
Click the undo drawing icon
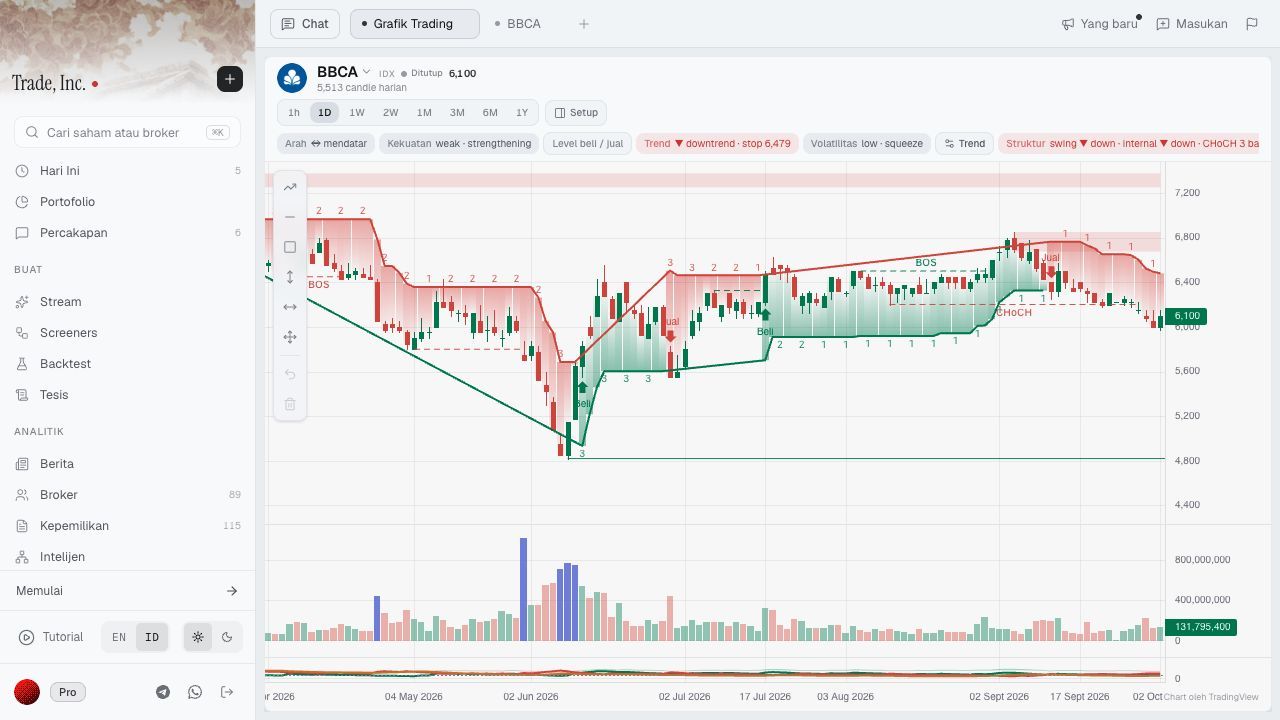(290, 374)
